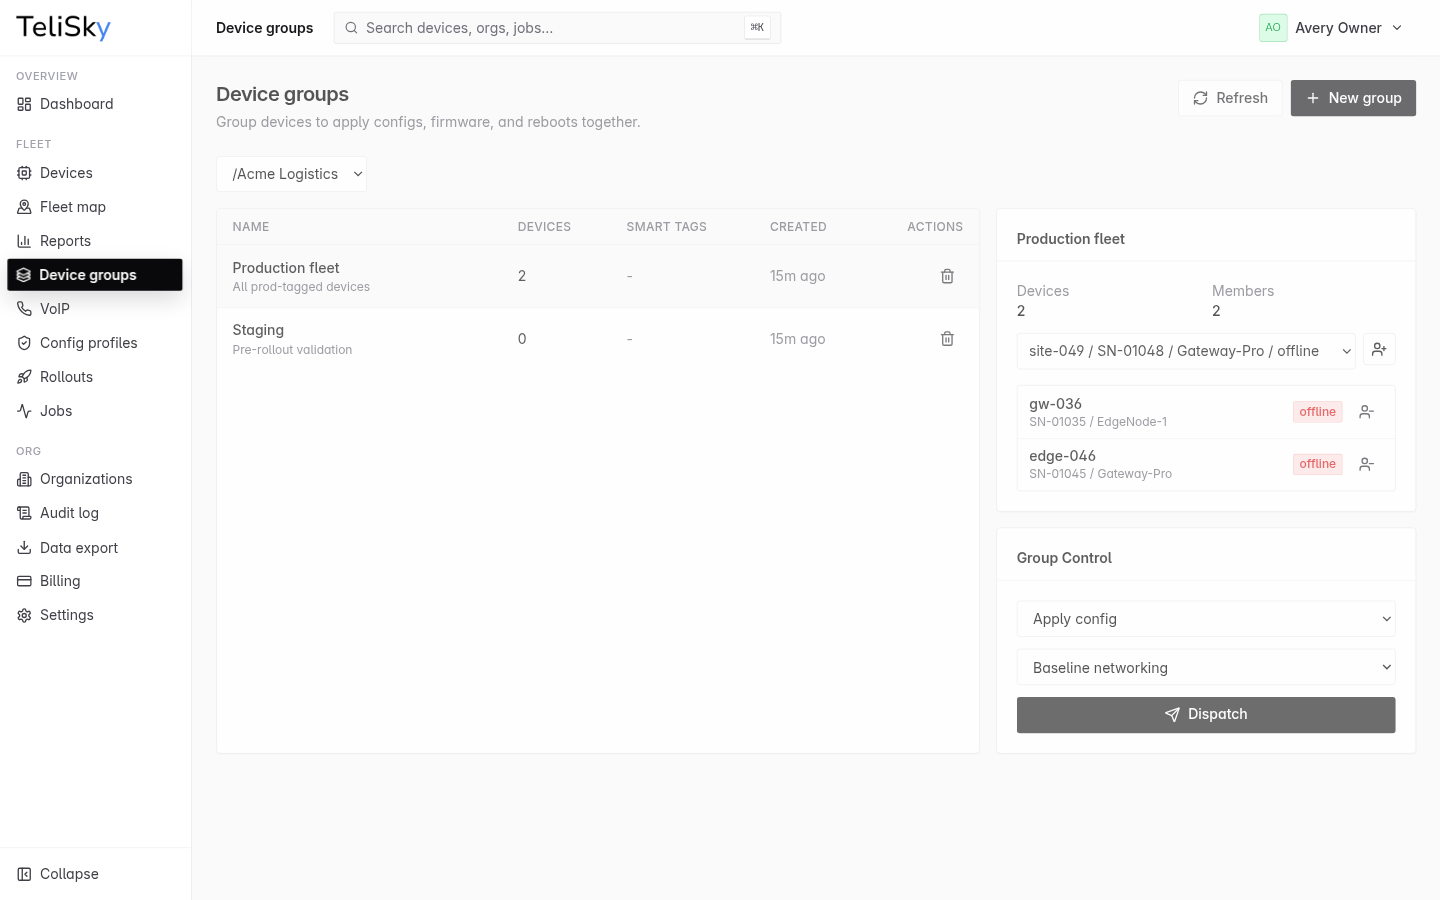Go to Devices in sidebar
This screenshot has height=900, width=1440.
tap(95, 173)
